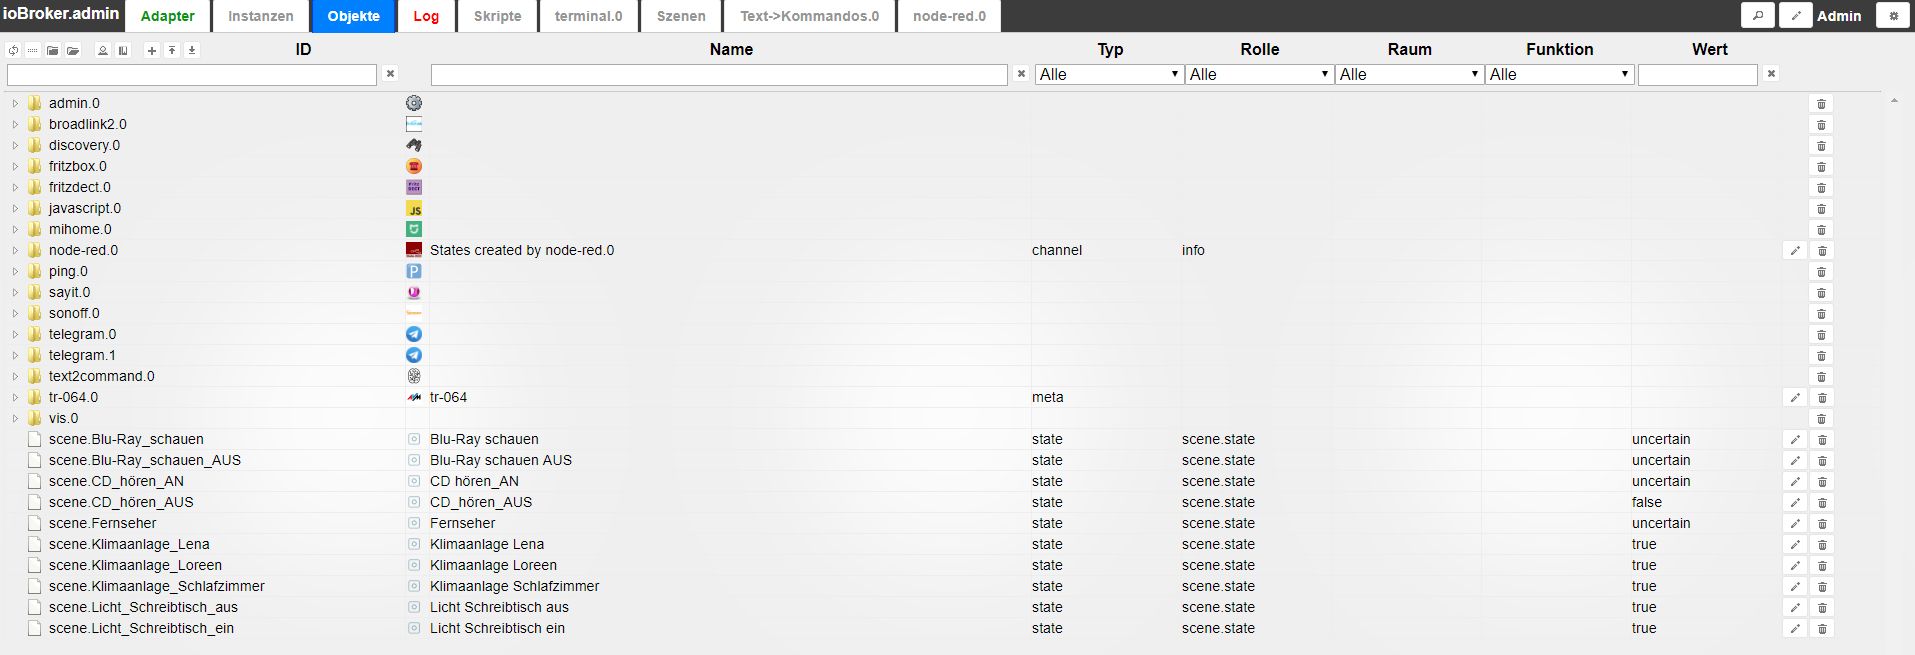Click 'States created by node-red.0' name
Image resolution: width=1915 pixels, height=655 pixels.
pos(522,250)
